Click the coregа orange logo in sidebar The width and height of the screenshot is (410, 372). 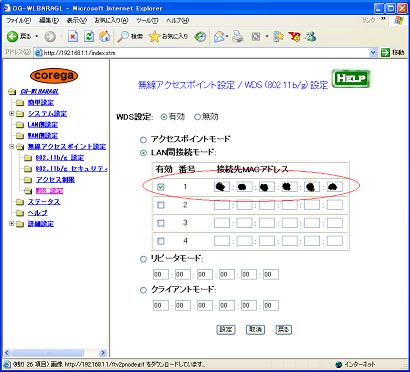coord(54,76)
